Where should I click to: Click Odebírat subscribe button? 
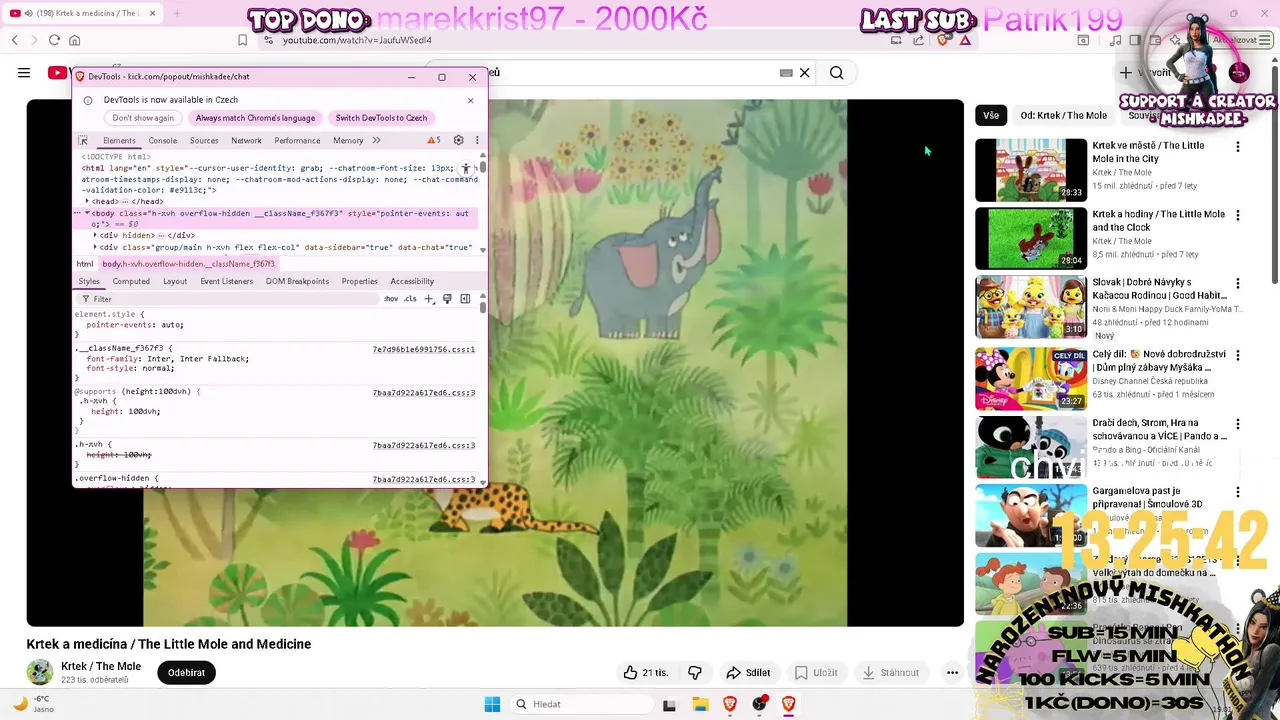(x=186, y=673)
